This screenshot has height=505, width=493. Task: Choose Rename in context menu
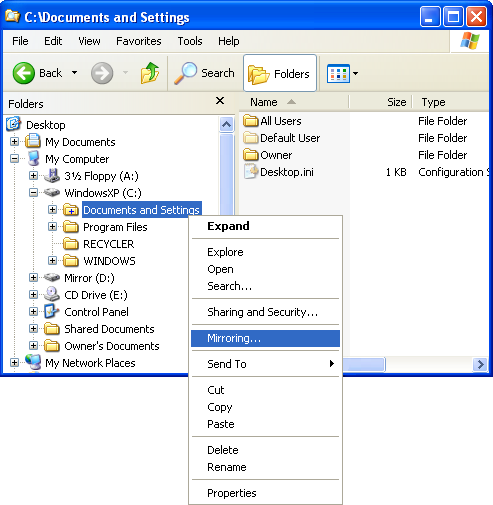(x=265, y=467)
